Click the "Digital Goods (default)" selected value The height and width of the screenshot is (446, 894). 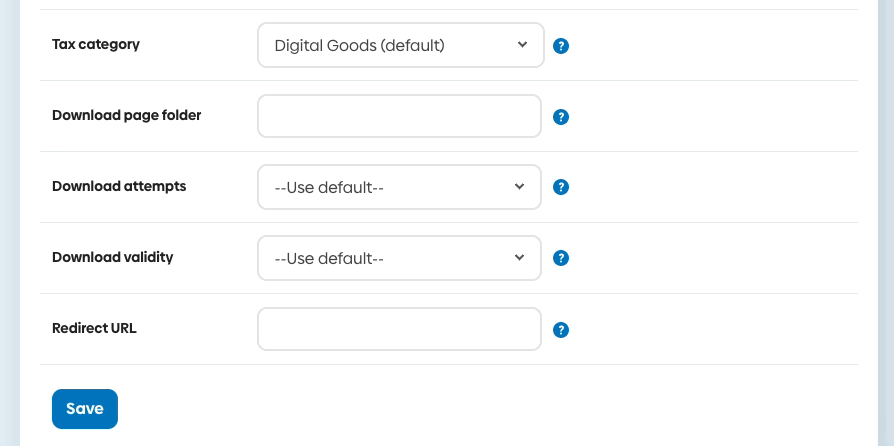[x=359, y=45]
